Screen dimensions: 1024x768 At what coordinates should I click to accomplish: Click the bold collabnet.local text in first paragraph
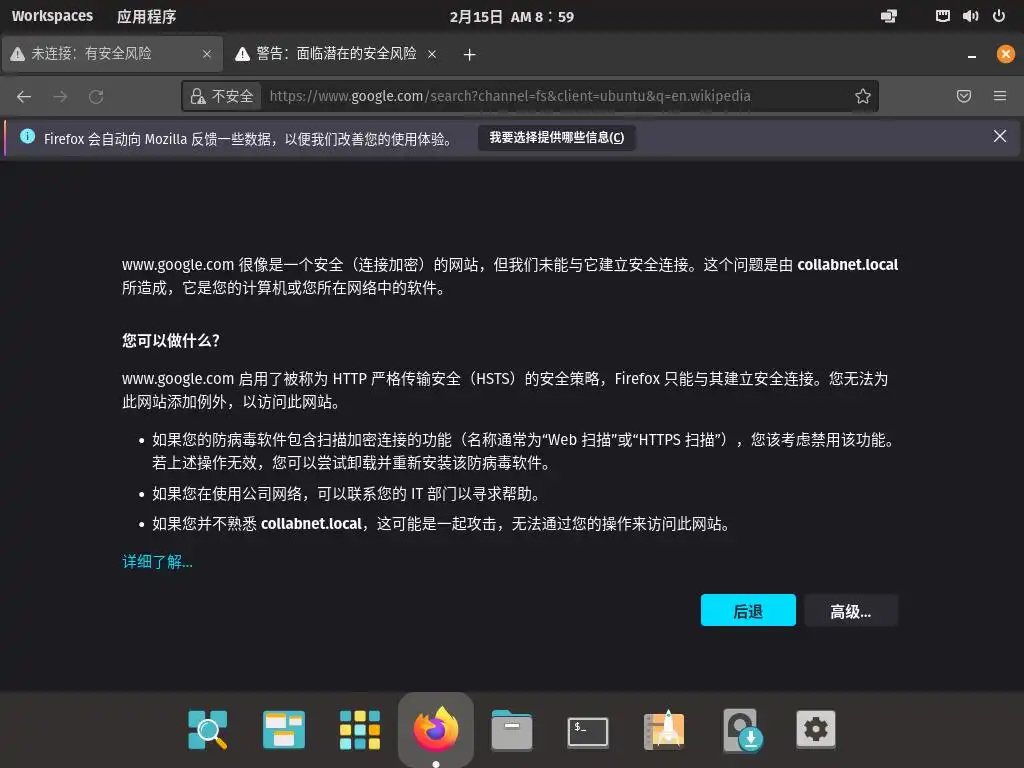click(848, 264)
